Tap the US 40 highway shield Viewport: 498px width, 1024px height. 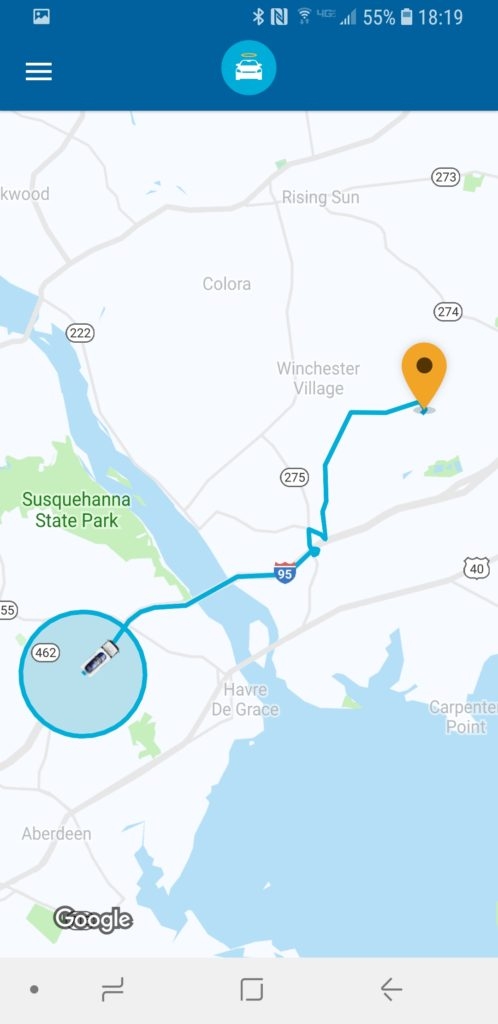click(x=476, y=568)
